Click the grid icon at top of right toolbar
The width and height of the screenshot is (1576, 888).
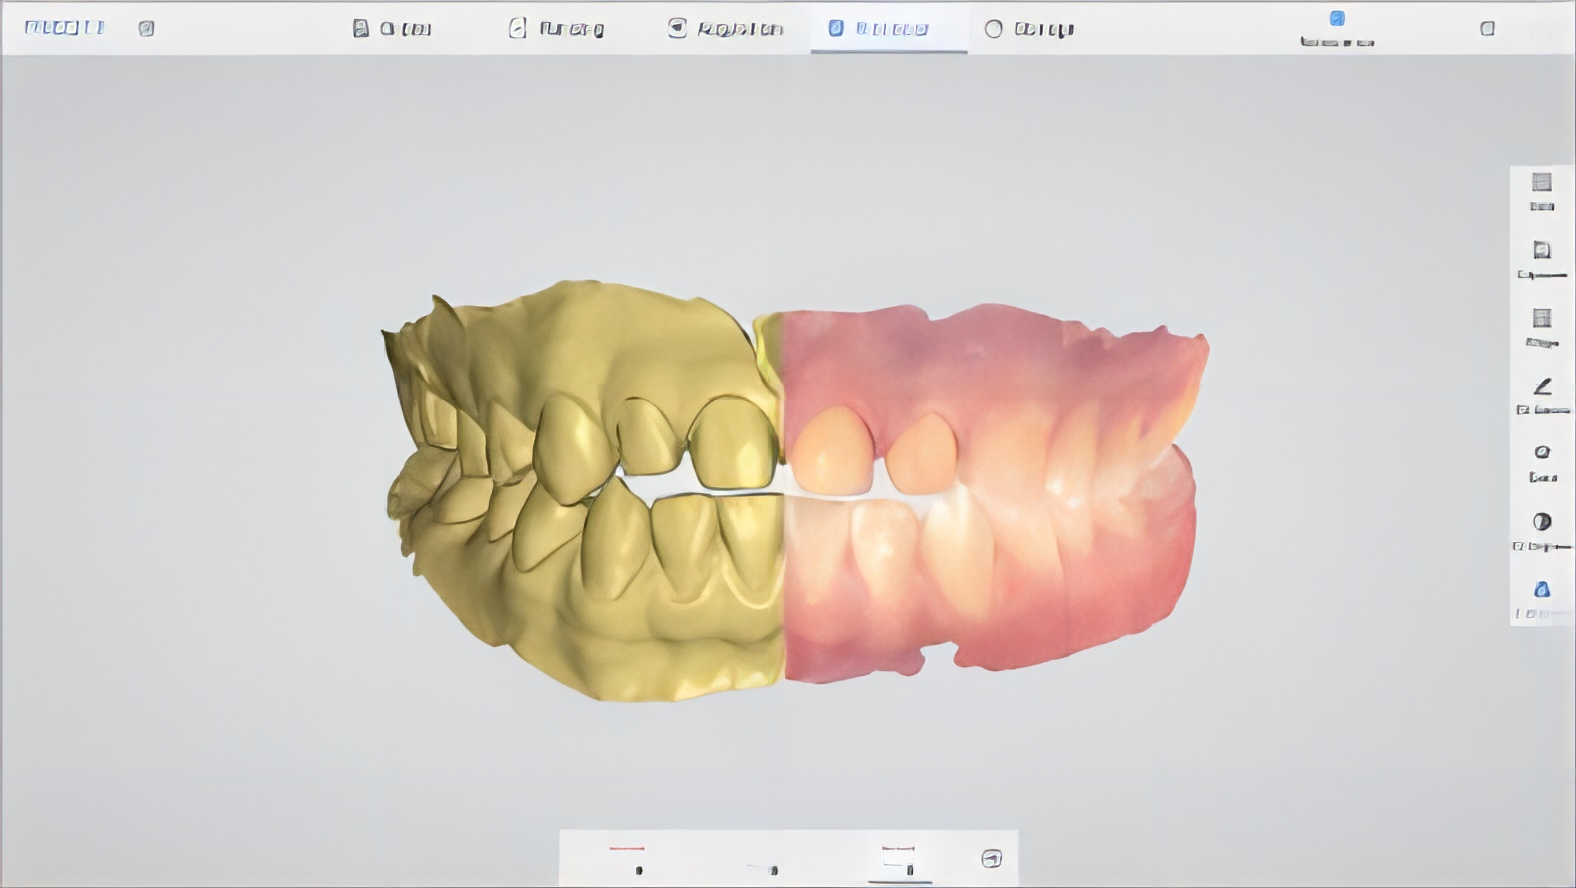point(1541,182)
